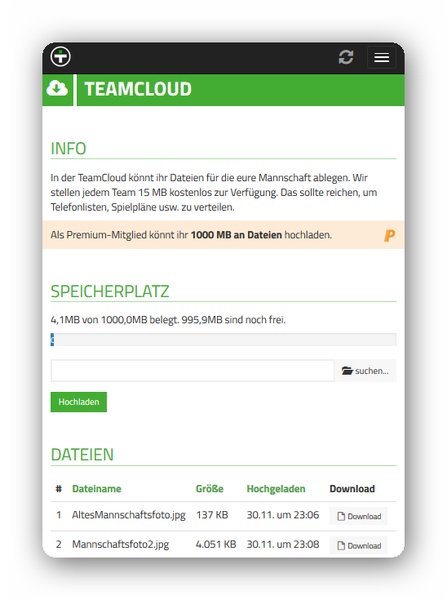This screenshot has width=447, height=600.
Task: Click the Download column header
Action: (352, 489)
